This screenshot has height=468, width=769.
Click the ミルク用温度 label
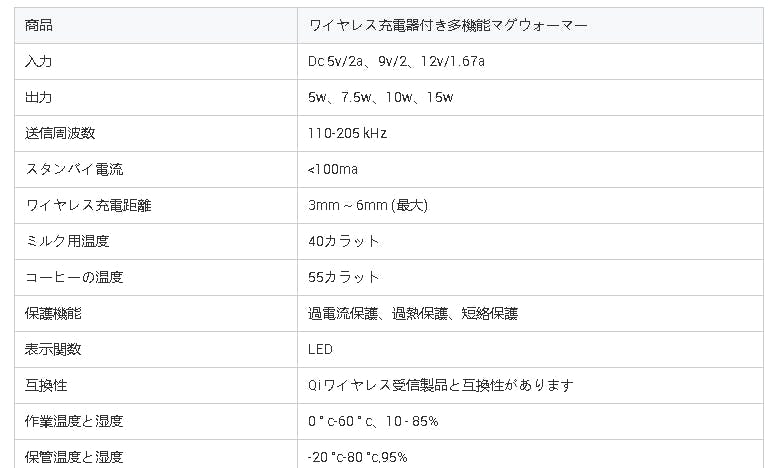point(67,241)
